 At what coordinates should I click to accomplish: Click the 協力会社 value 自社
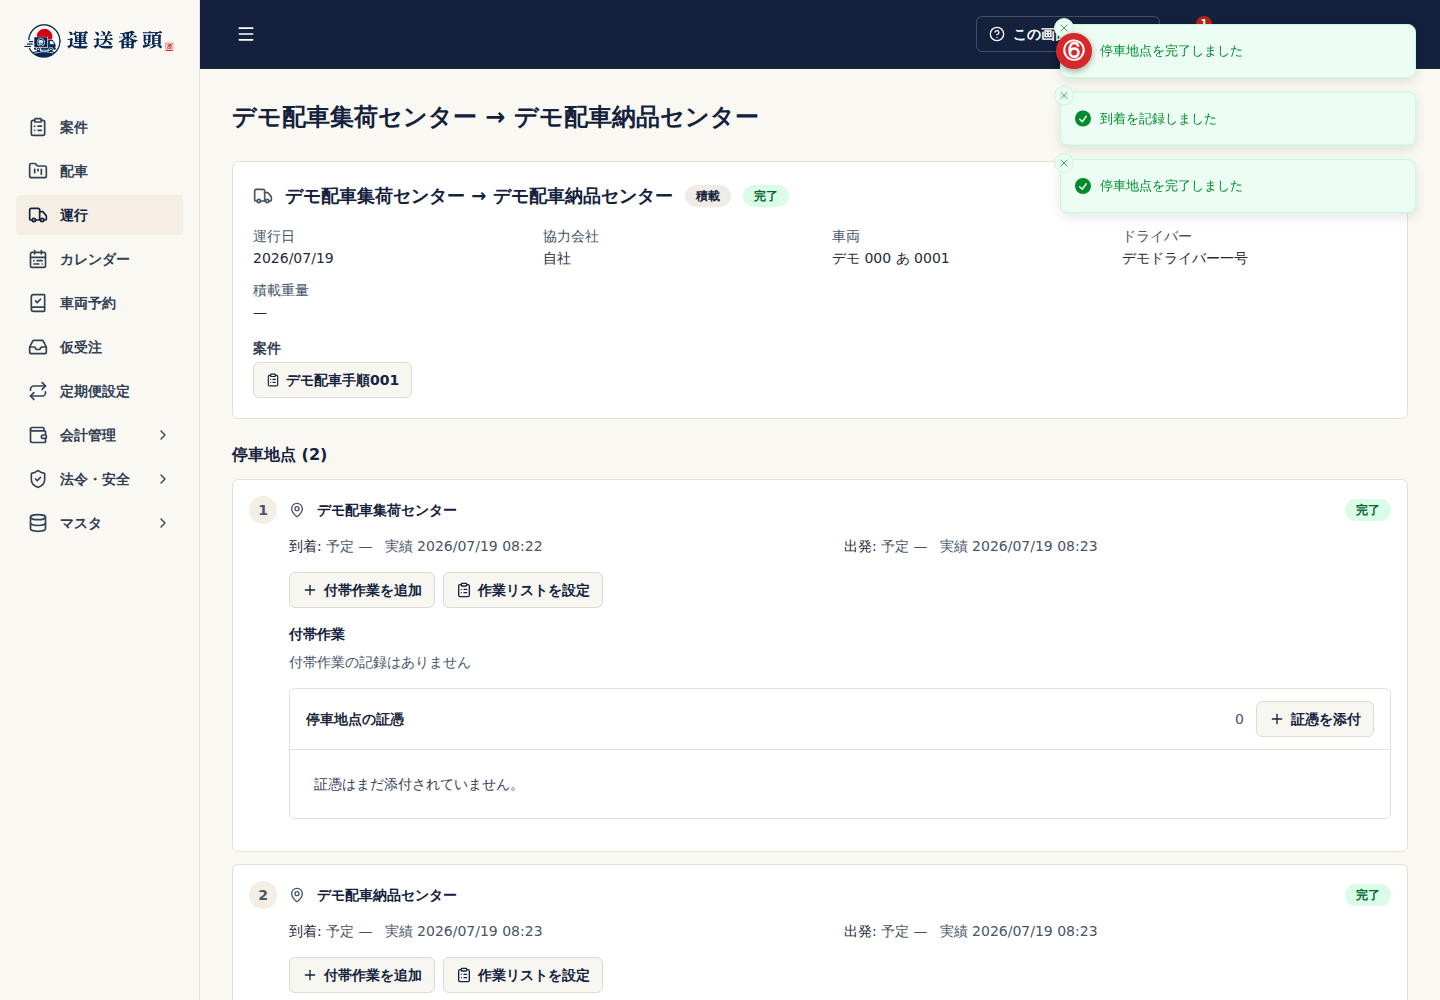pyautogui.click(x=557, y=258)
